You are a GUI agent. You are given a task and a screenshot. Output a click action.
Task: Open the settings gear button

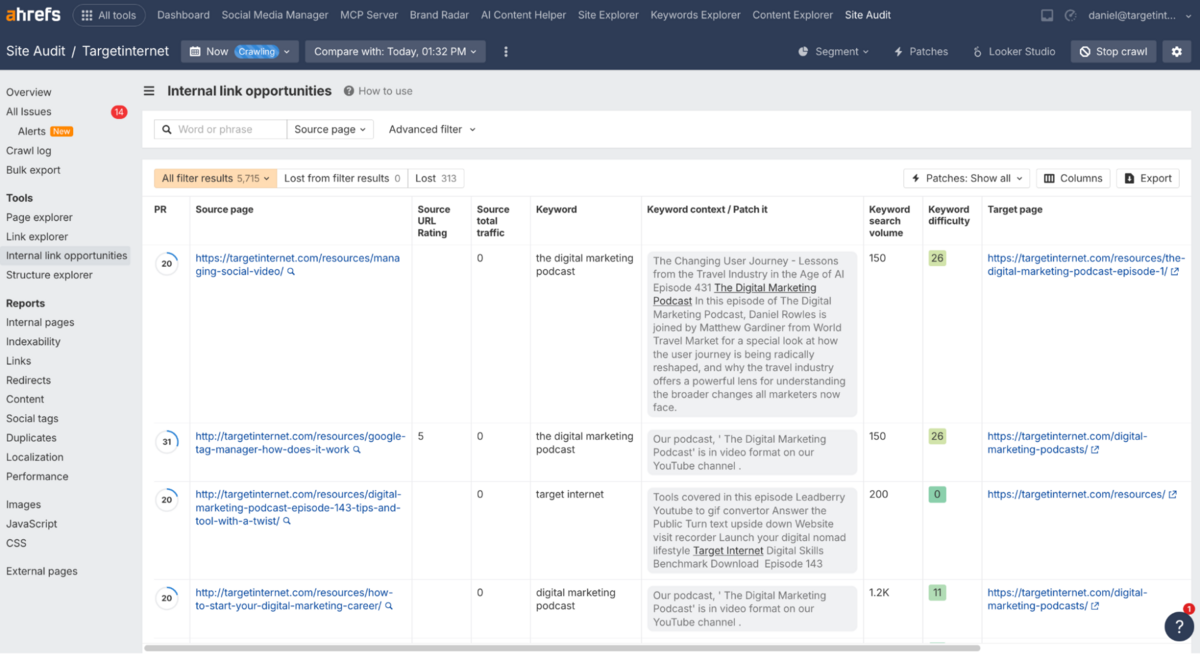tap(1176, 51)
